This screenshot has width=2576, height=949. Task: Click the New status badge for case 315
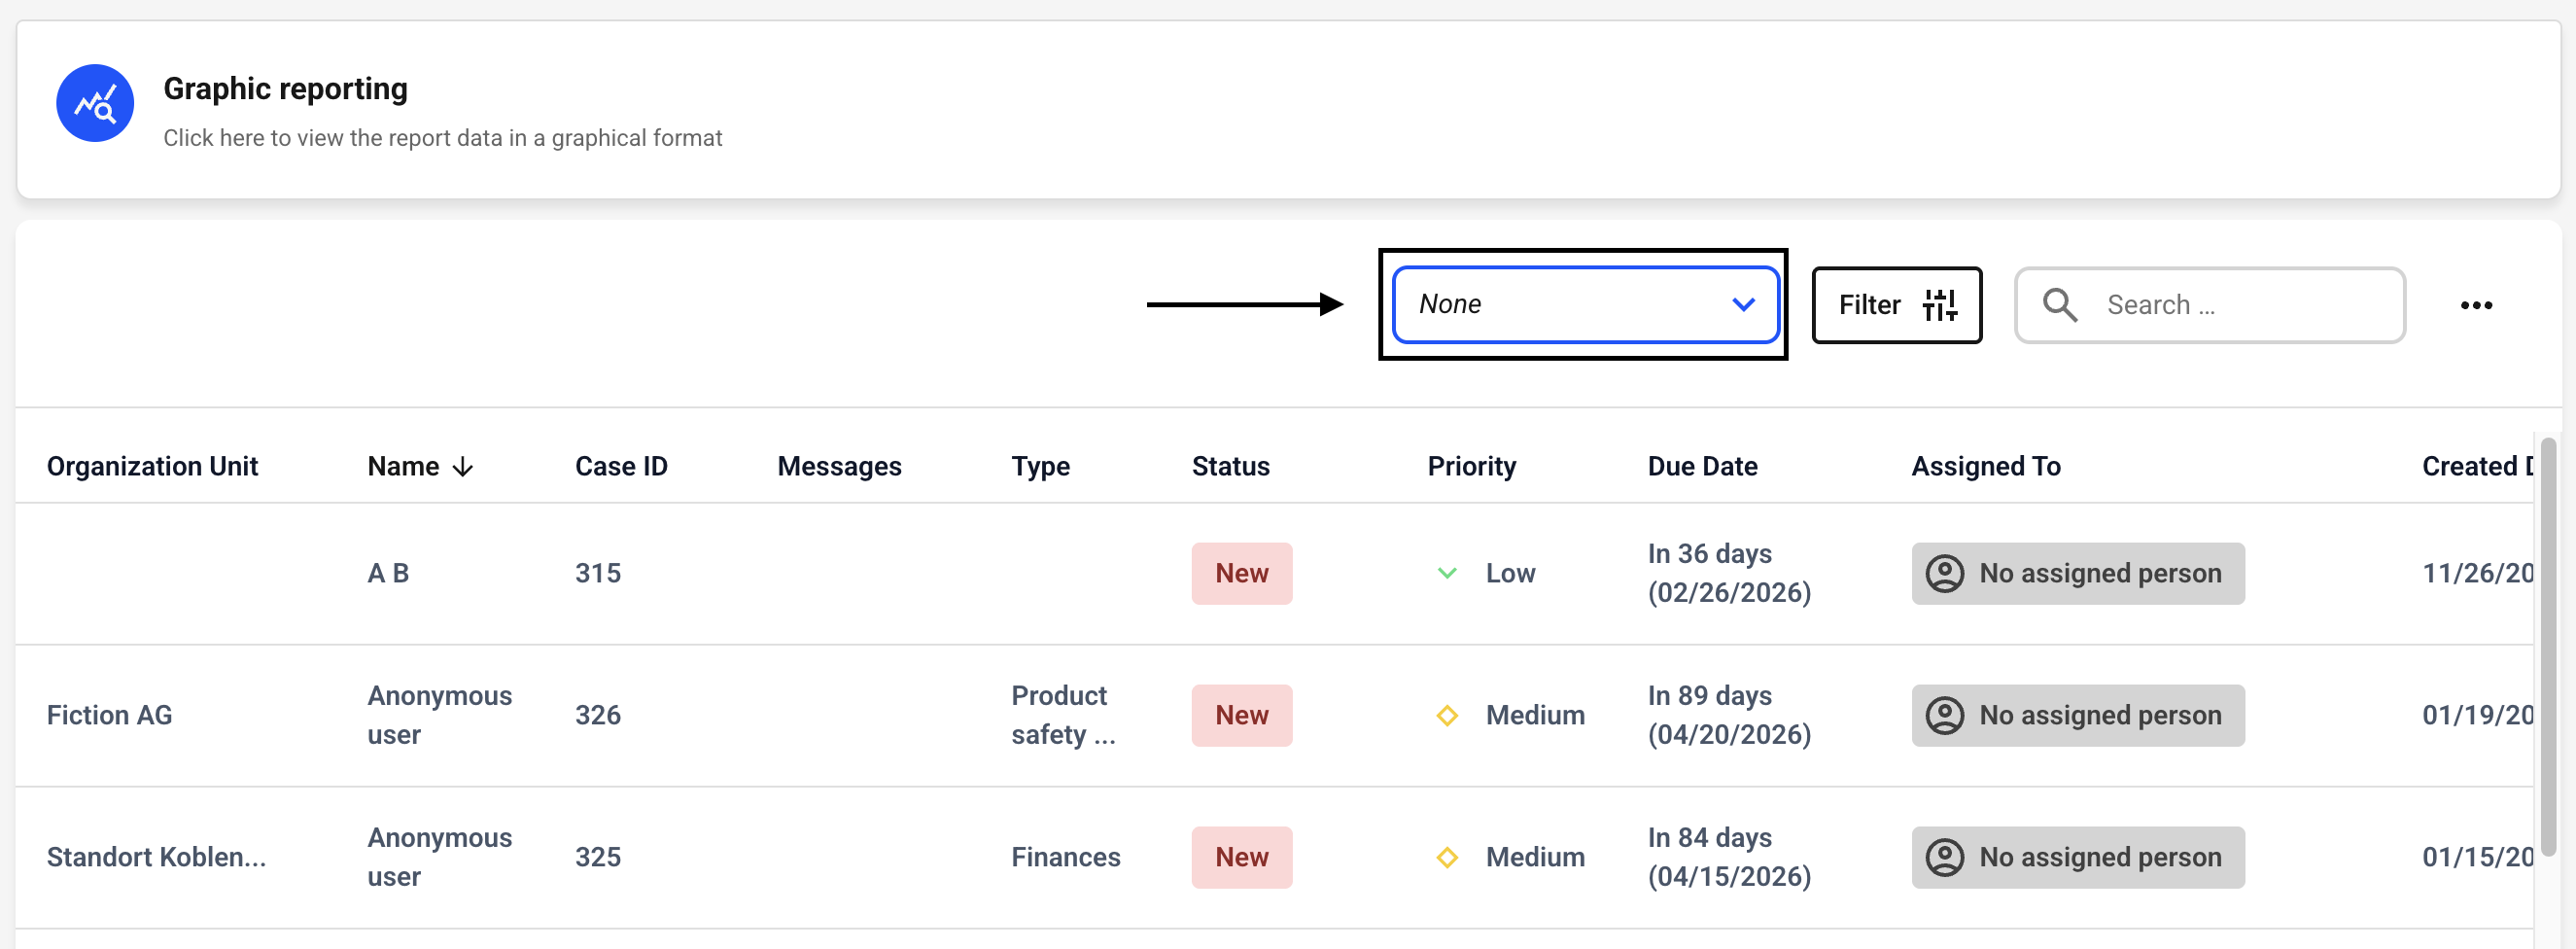tap(1240, 573)
